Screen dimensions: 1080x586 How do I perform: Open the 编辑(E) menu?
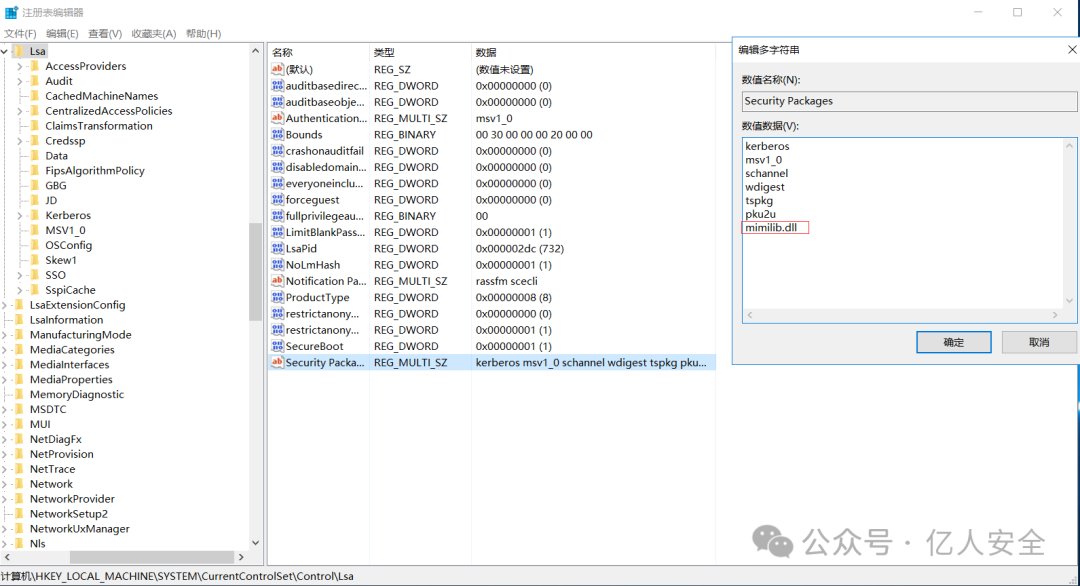click(62, 34)
